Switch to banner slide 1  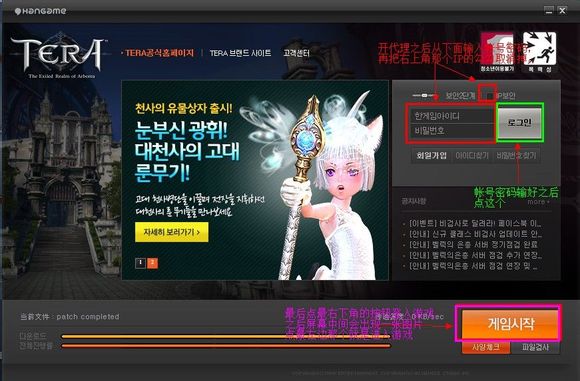pos(140,263)
